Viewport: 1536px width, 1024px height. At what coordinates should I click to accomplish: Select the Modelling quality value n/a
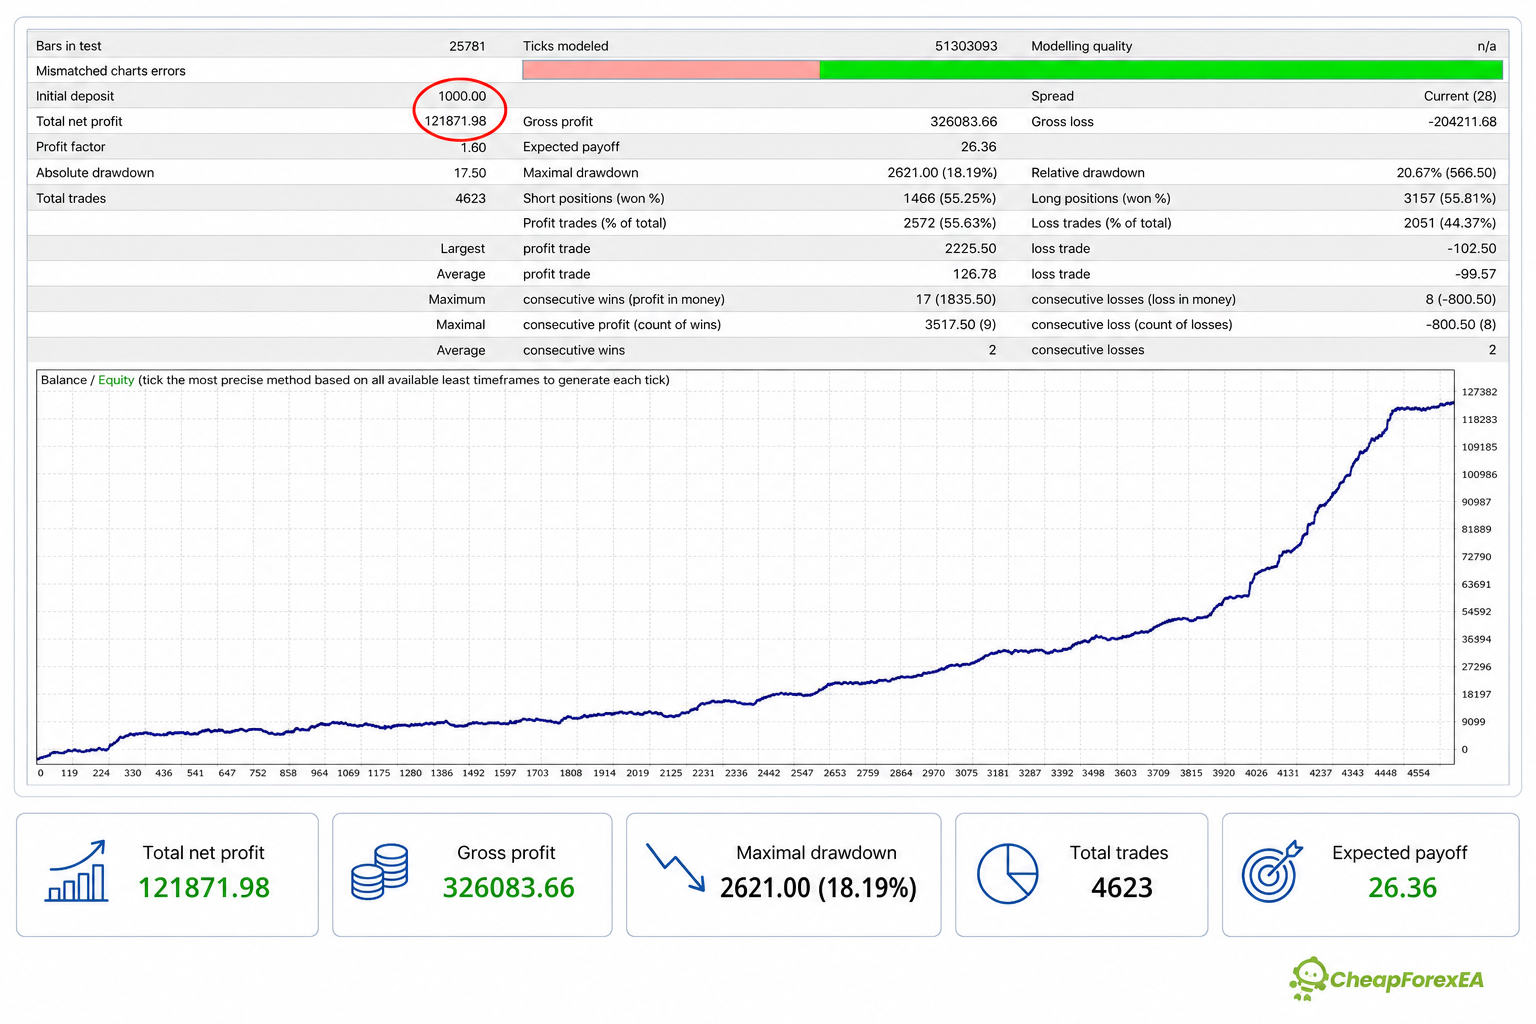[1487, 46]
